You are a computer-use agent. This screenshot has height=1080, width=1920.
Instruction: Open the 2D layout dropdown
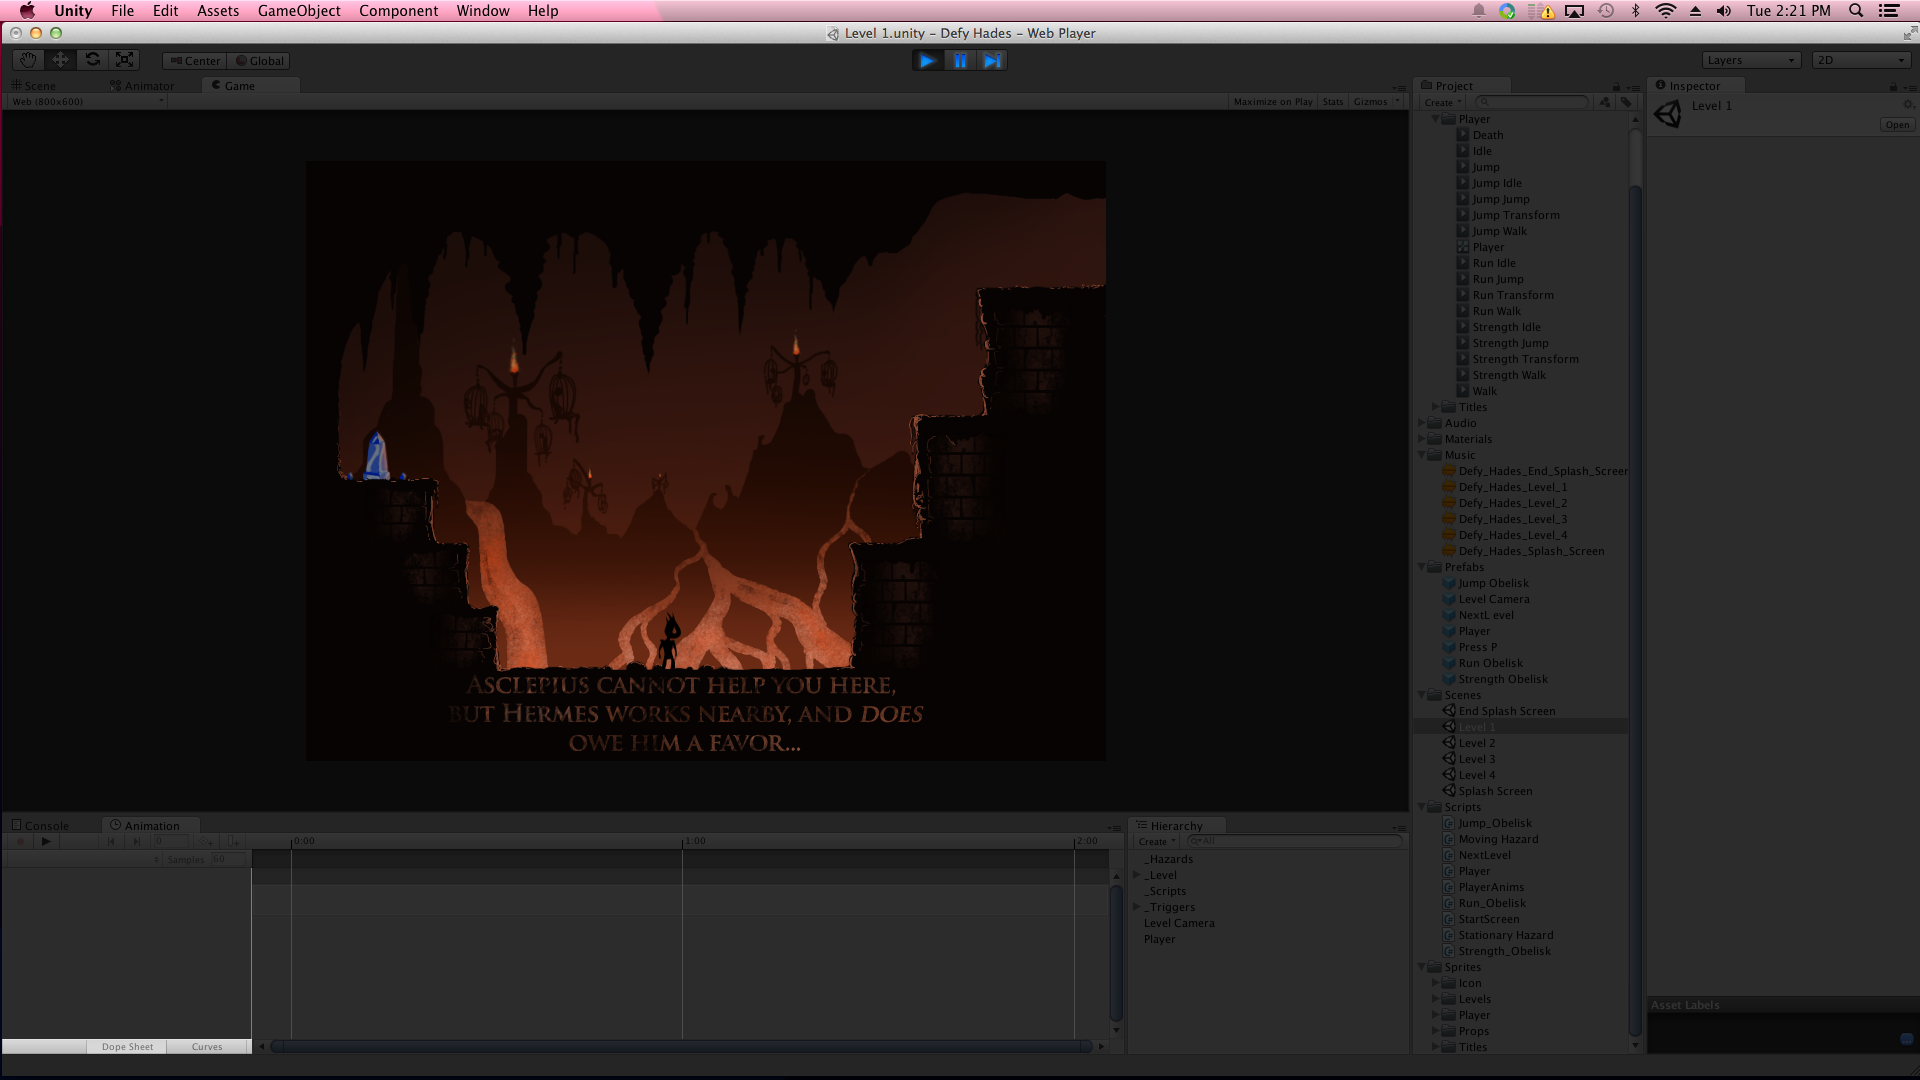pos(1861,61)
